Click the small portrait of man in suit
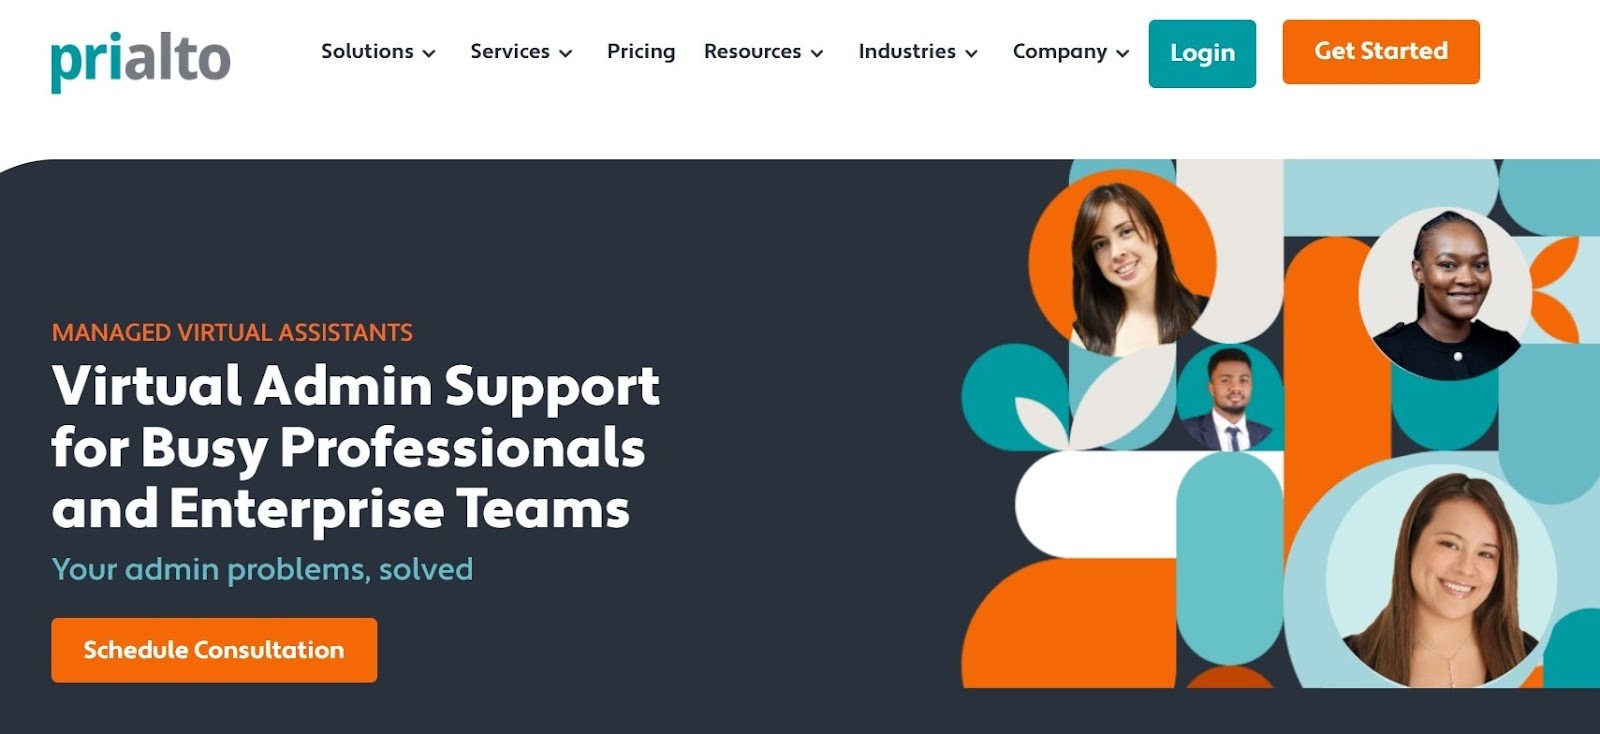This screenshot has width=1600, height=734. tap(1230, 400)
